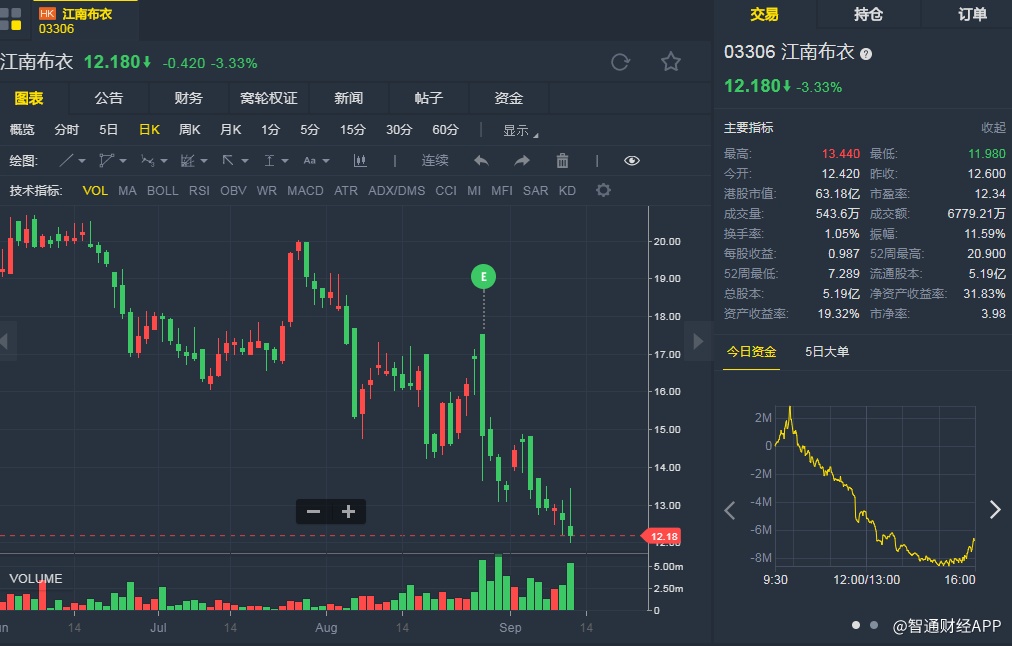This screenshot has width=1012, height=646.
Task: Click the redo arrow in drawing toolbar
Action: click(522, 160)
